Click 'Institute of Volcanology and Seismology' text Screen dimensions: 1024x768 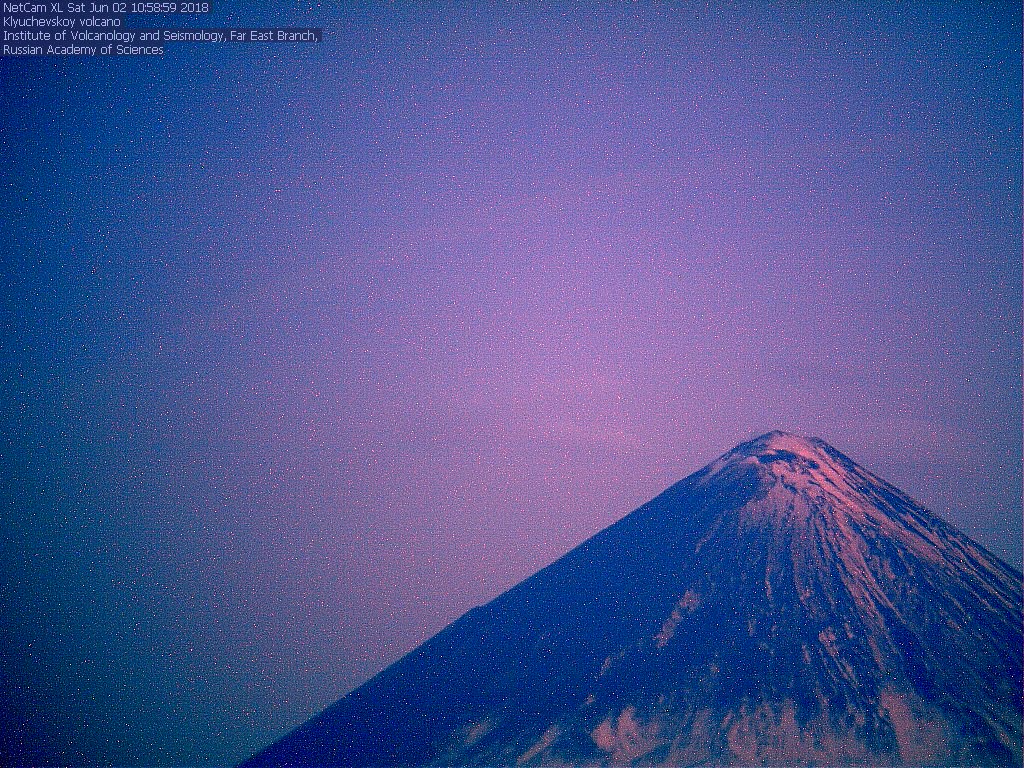point(114,36)
